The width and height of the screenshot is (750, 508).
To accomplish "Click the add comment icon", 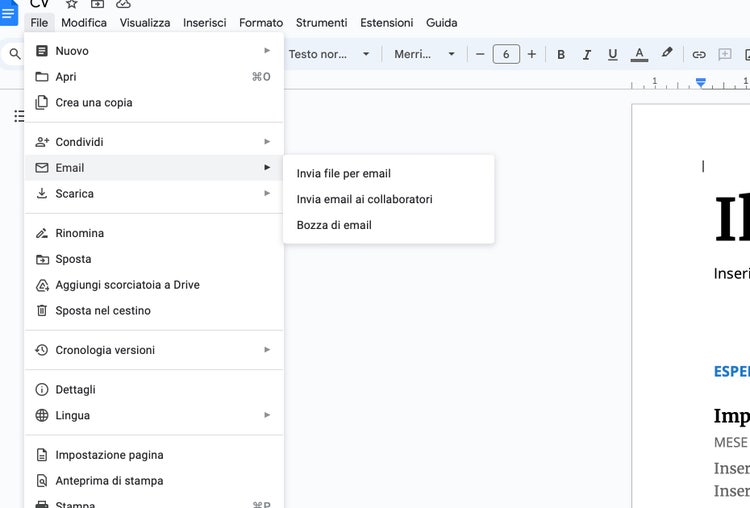I will click(x=726, y=54).
